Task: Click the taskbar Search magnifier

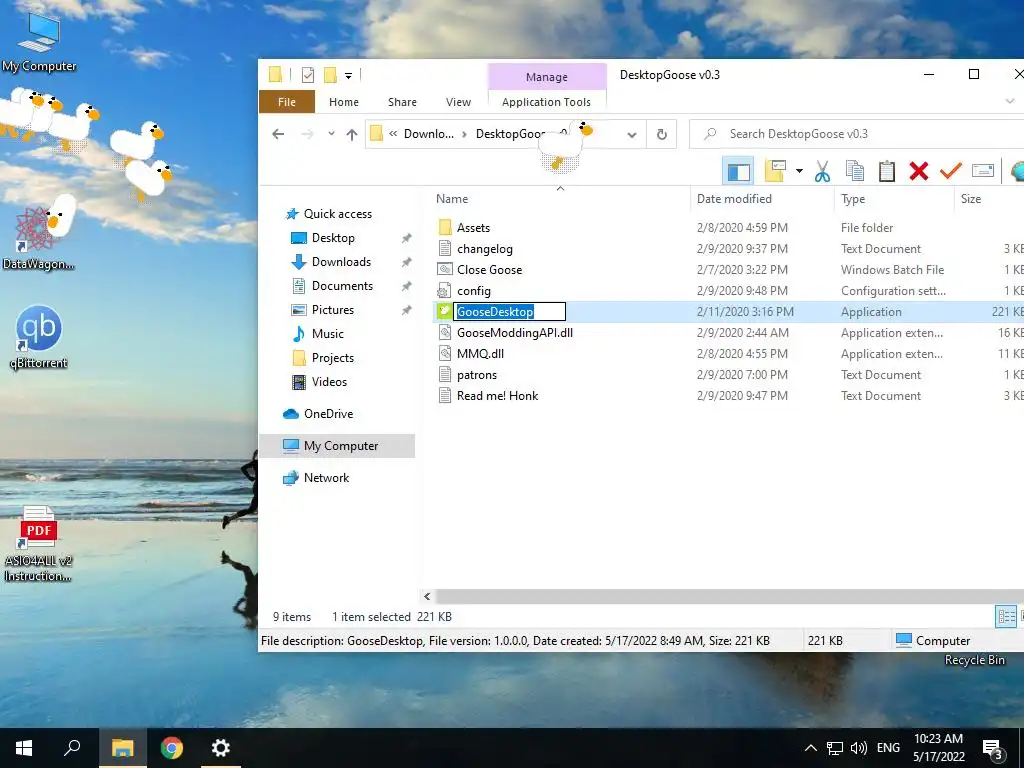Action: (x=72, y=748)
